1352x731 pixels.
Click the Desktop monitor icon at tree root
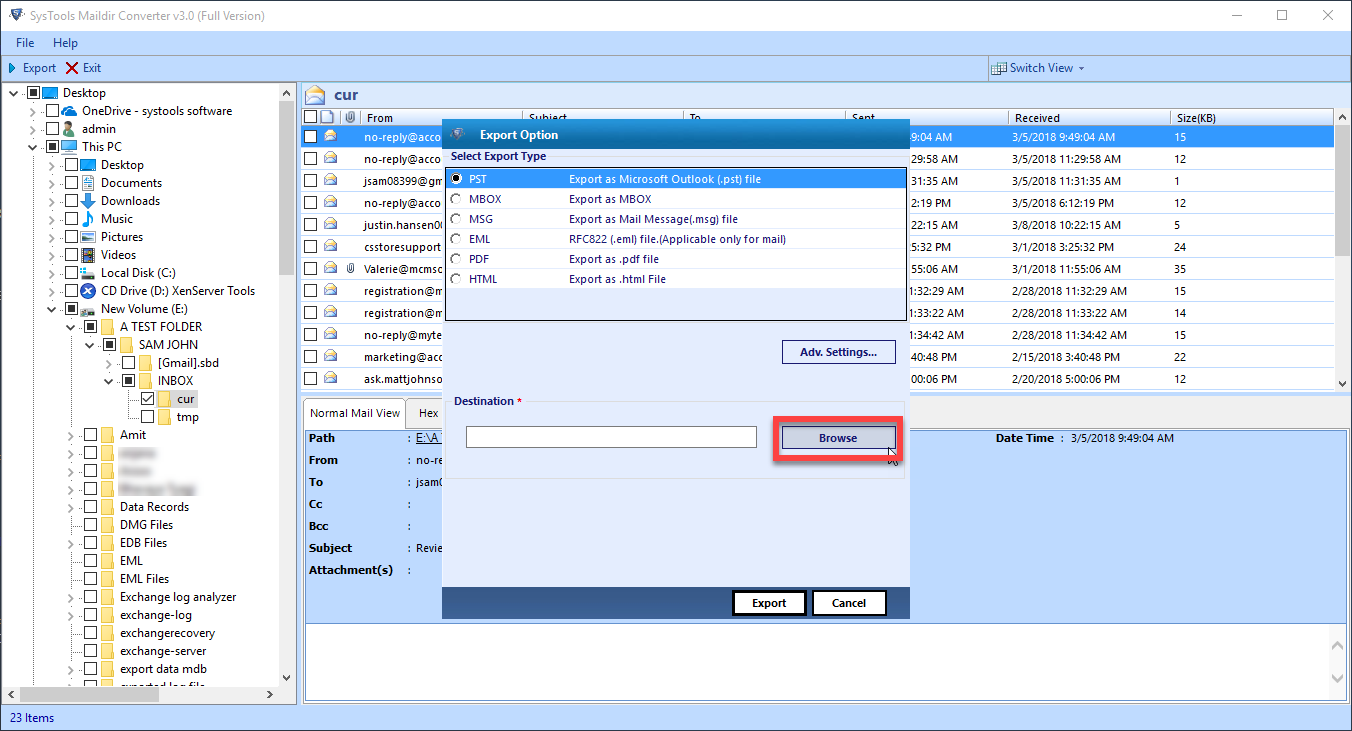point(50,93)
